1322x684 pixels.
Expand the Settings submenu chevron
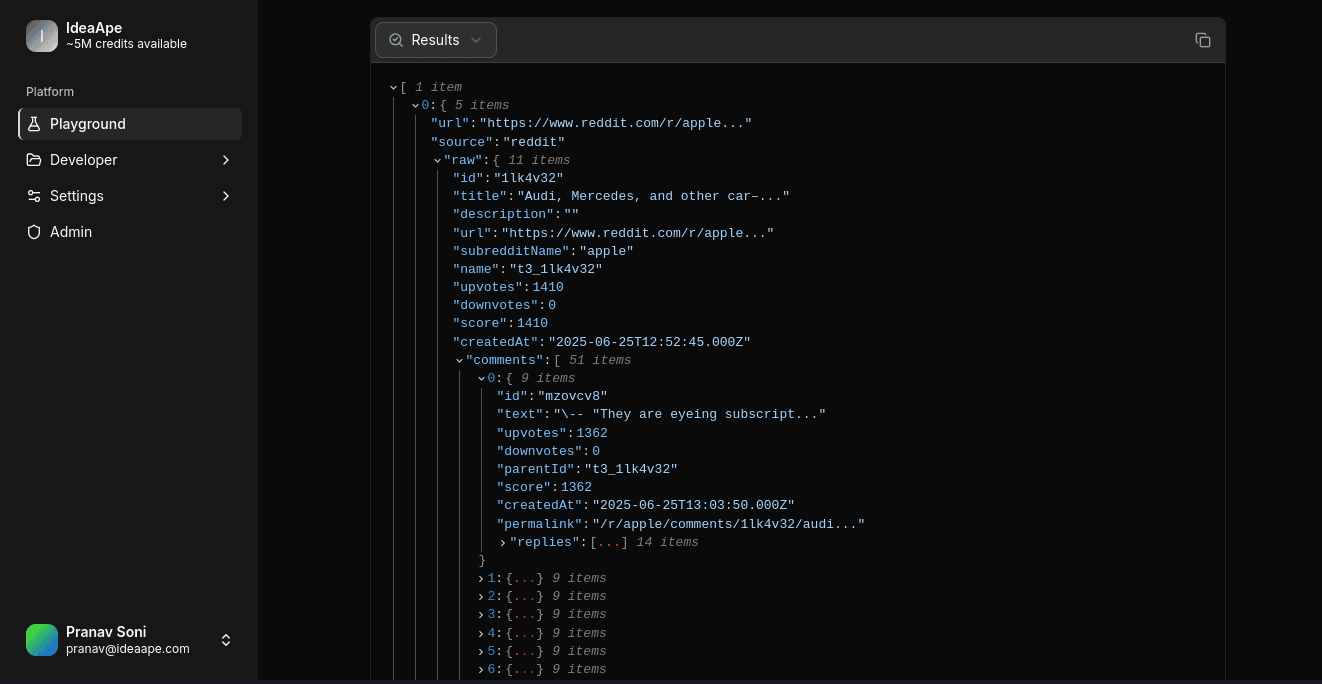pyautogui.click(x=226, y=196)
